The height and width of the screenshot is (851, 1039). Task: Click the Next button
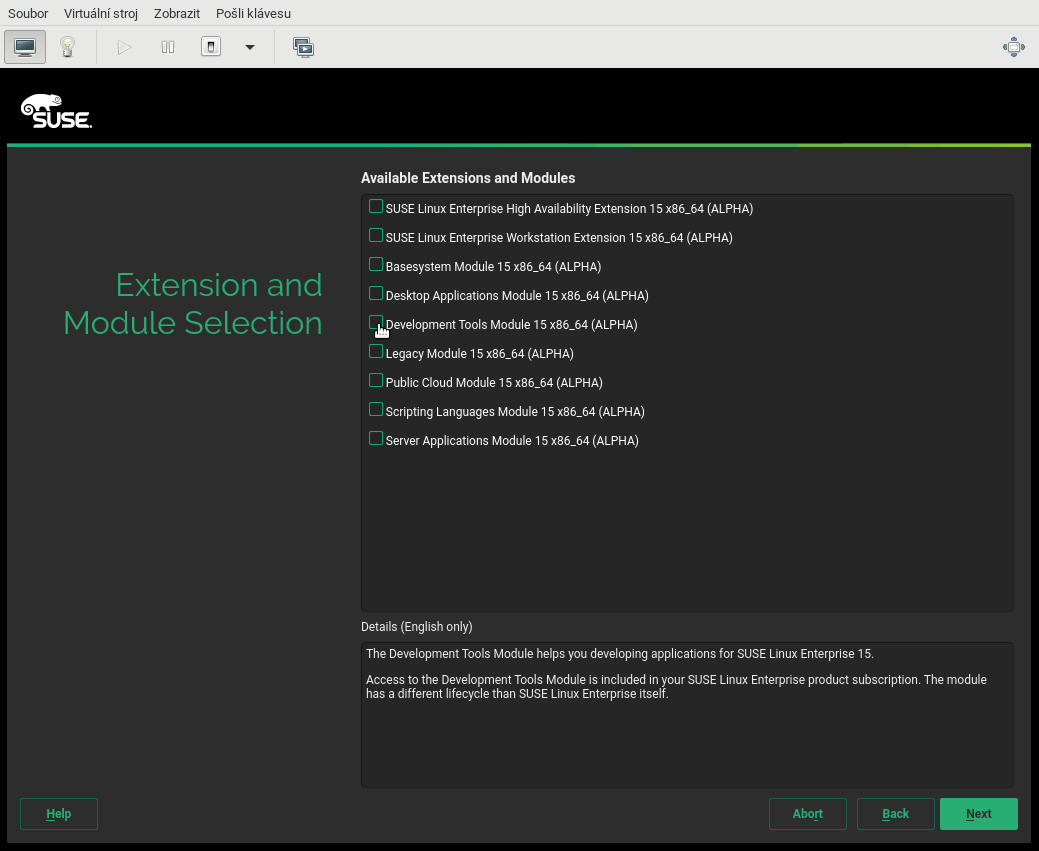(x=978, y=814)
